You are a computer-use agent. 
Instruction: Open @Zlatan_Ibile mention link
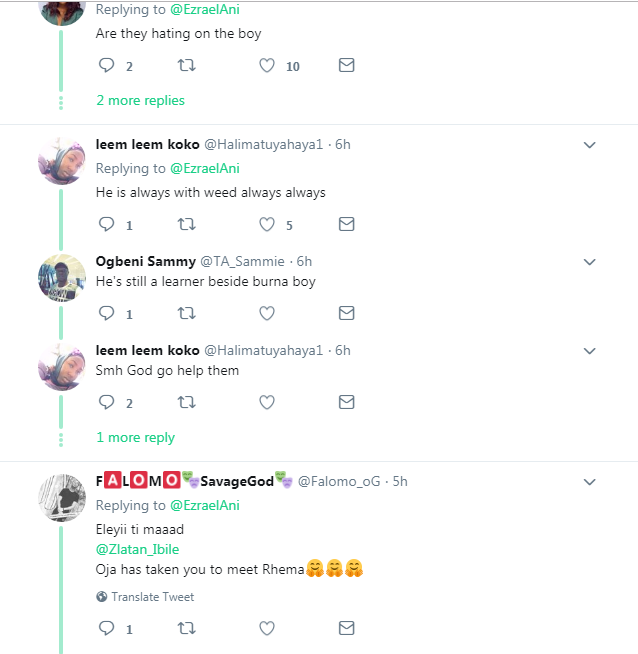[x=137, y=549]
